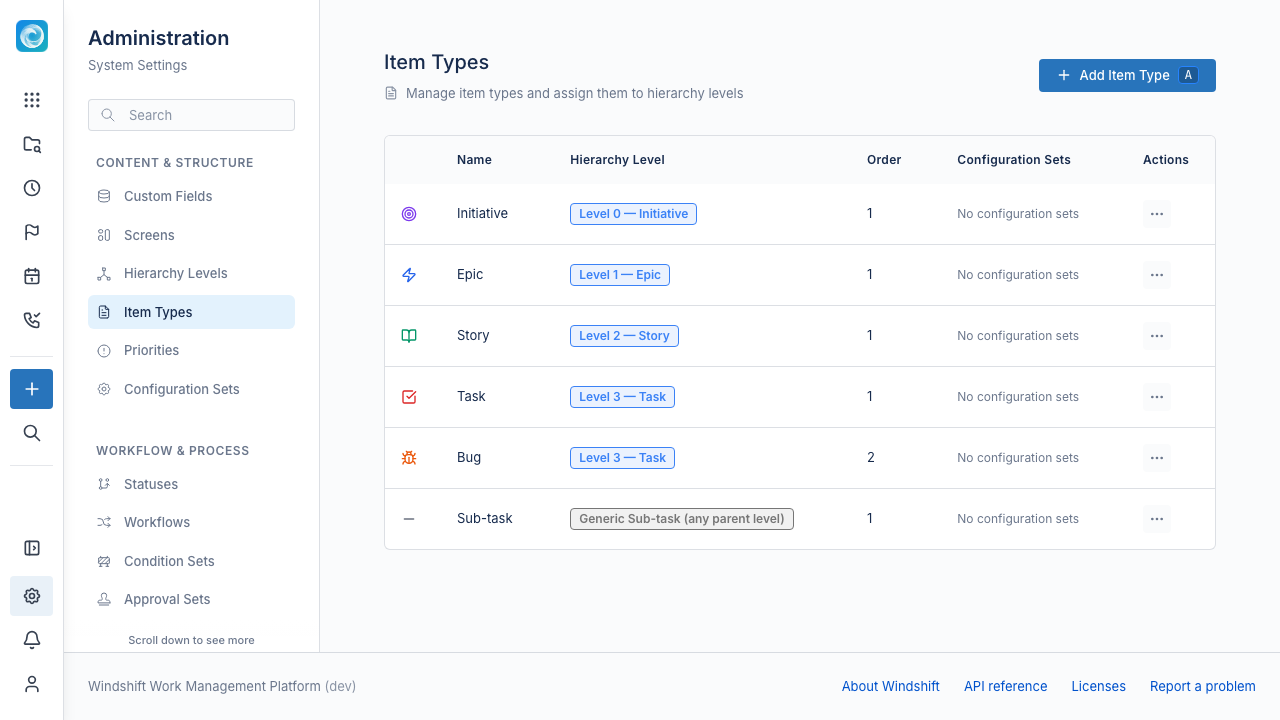Click the Add Item Type button
1280x720 pixels.
[1127, 75]
